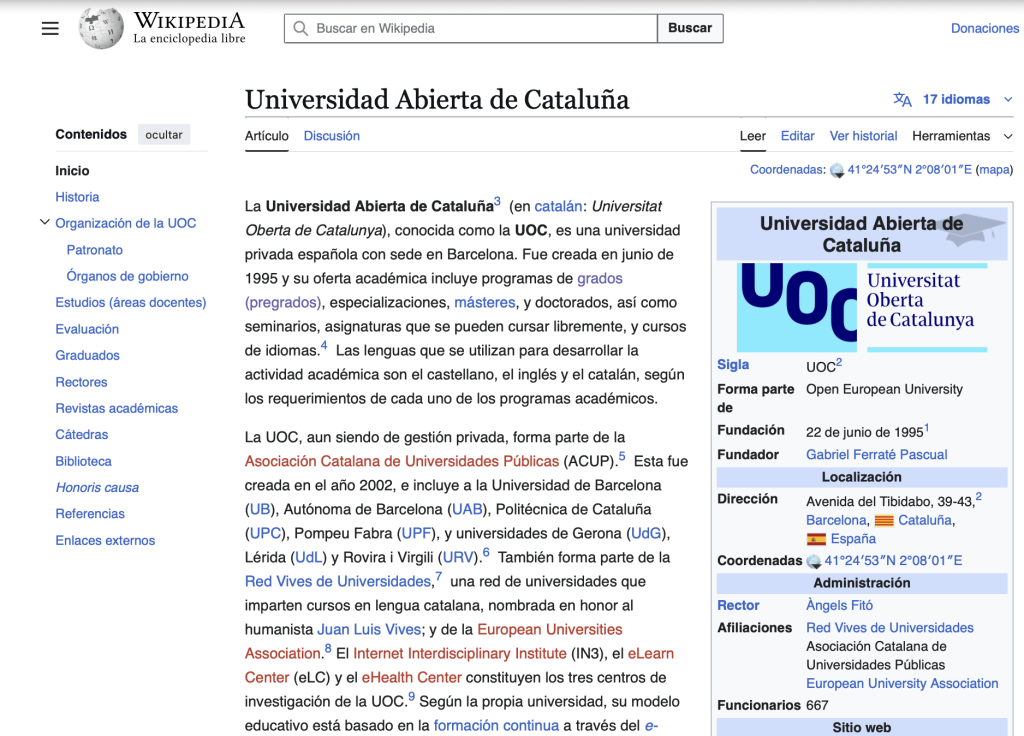Open the catalán link in first paragraph
The width and height of the screenshot is (1024, 736).
pyautogui.click(x=558, y=206)
